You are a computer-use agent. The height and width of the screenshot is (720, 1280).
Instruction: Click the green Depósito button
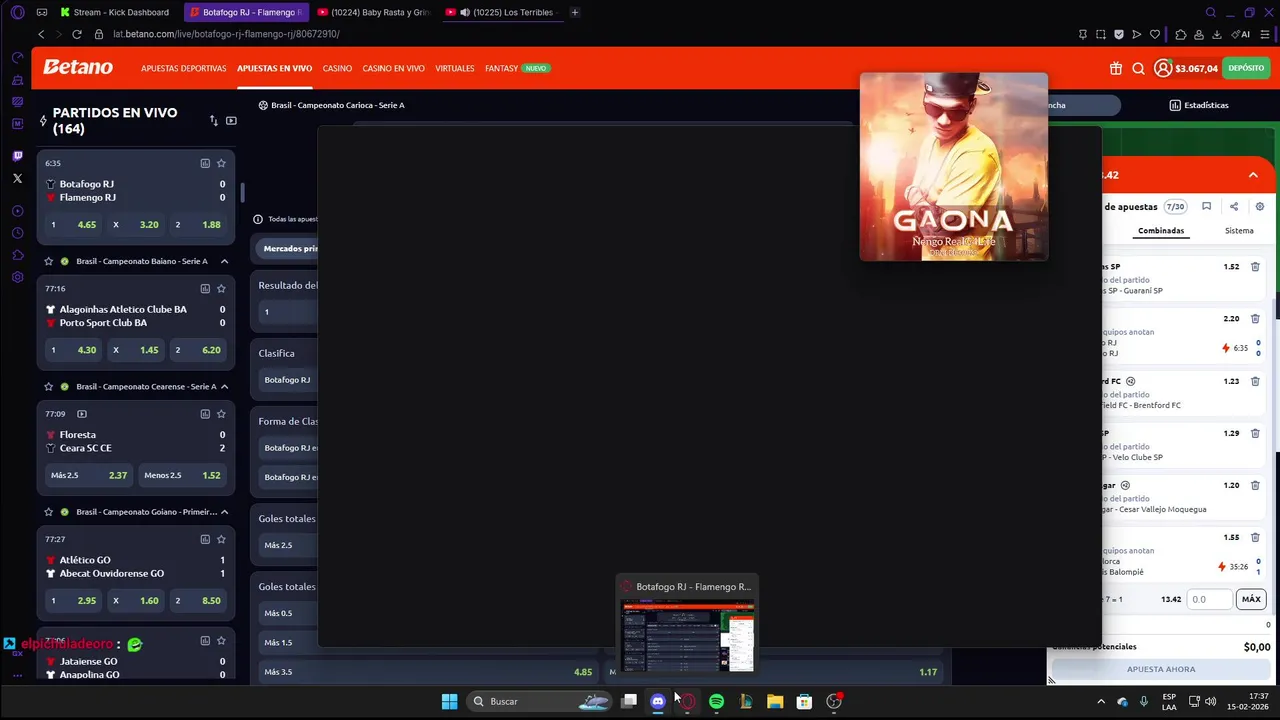point(1246,68)
